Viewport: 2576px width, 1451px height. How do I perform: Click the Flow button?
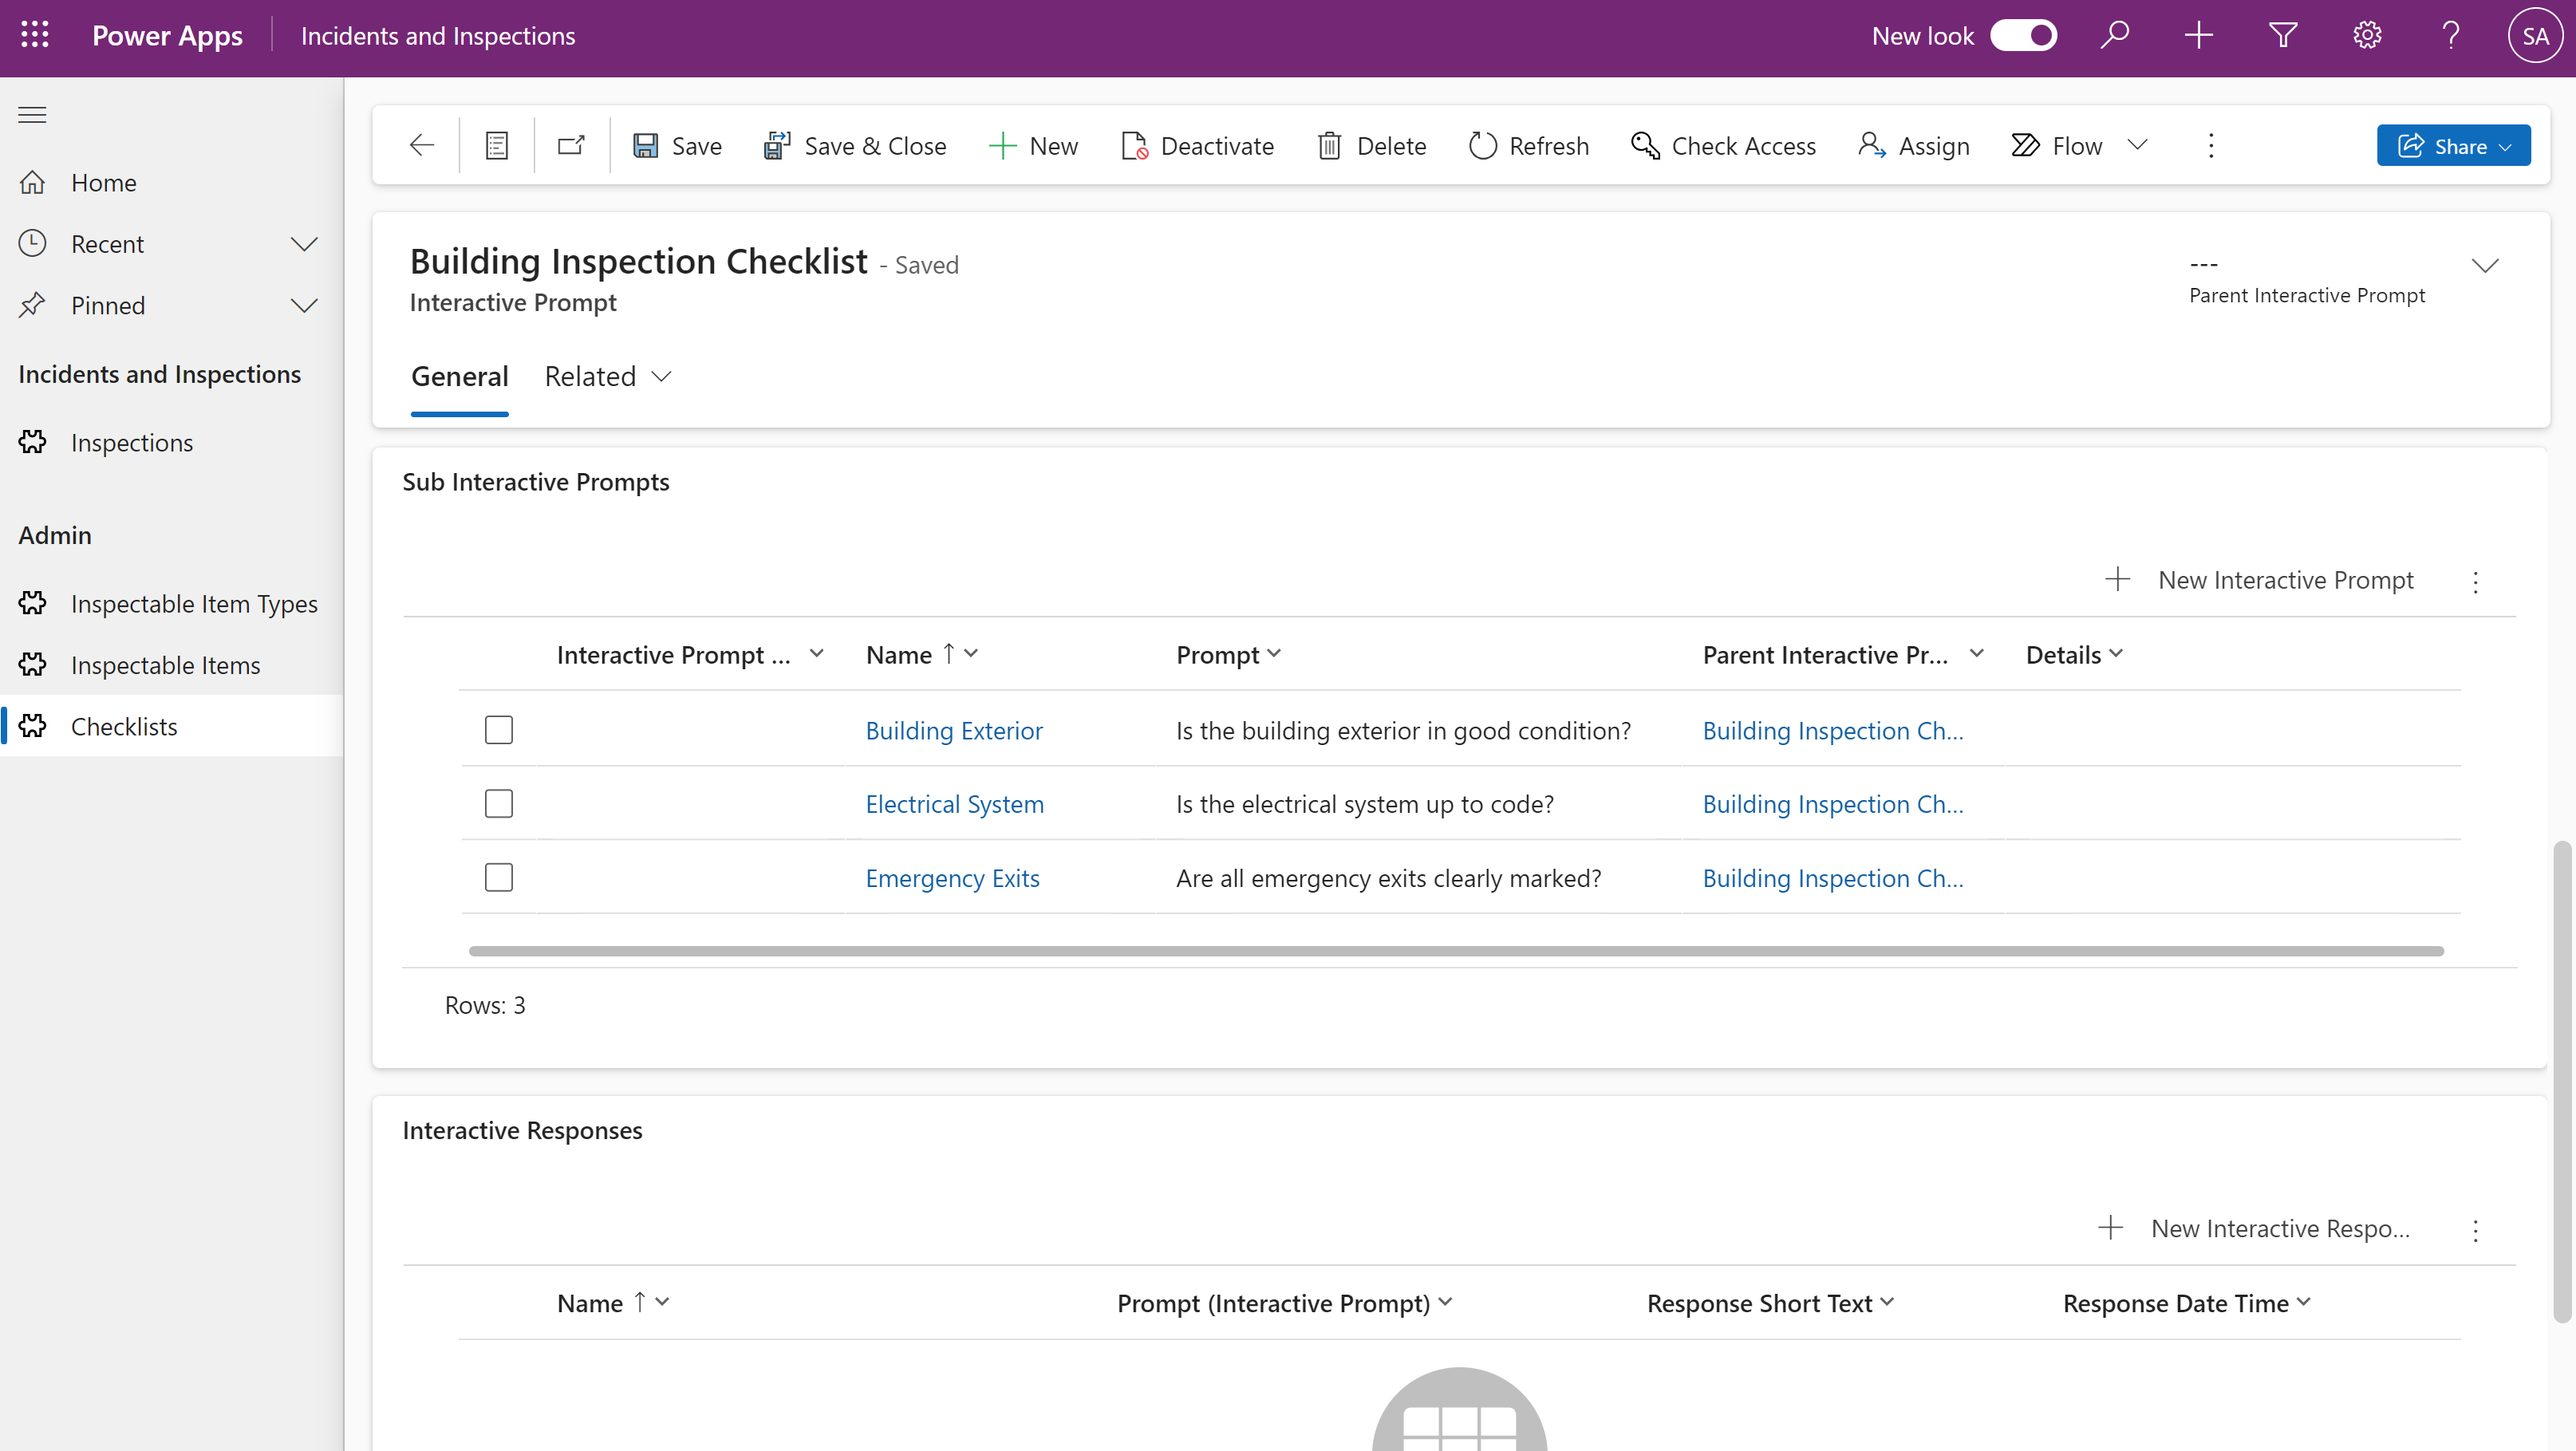coord(2057,146)
